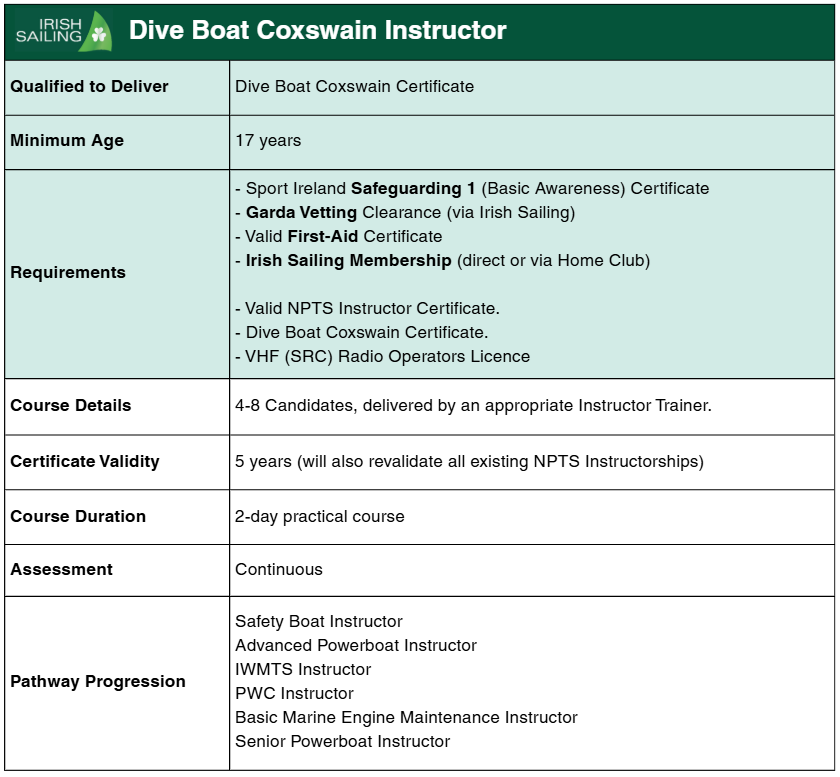840x777 pixels.
Task: Select the Certificate Validity 5 years text
Action: [x=469, y=462]
